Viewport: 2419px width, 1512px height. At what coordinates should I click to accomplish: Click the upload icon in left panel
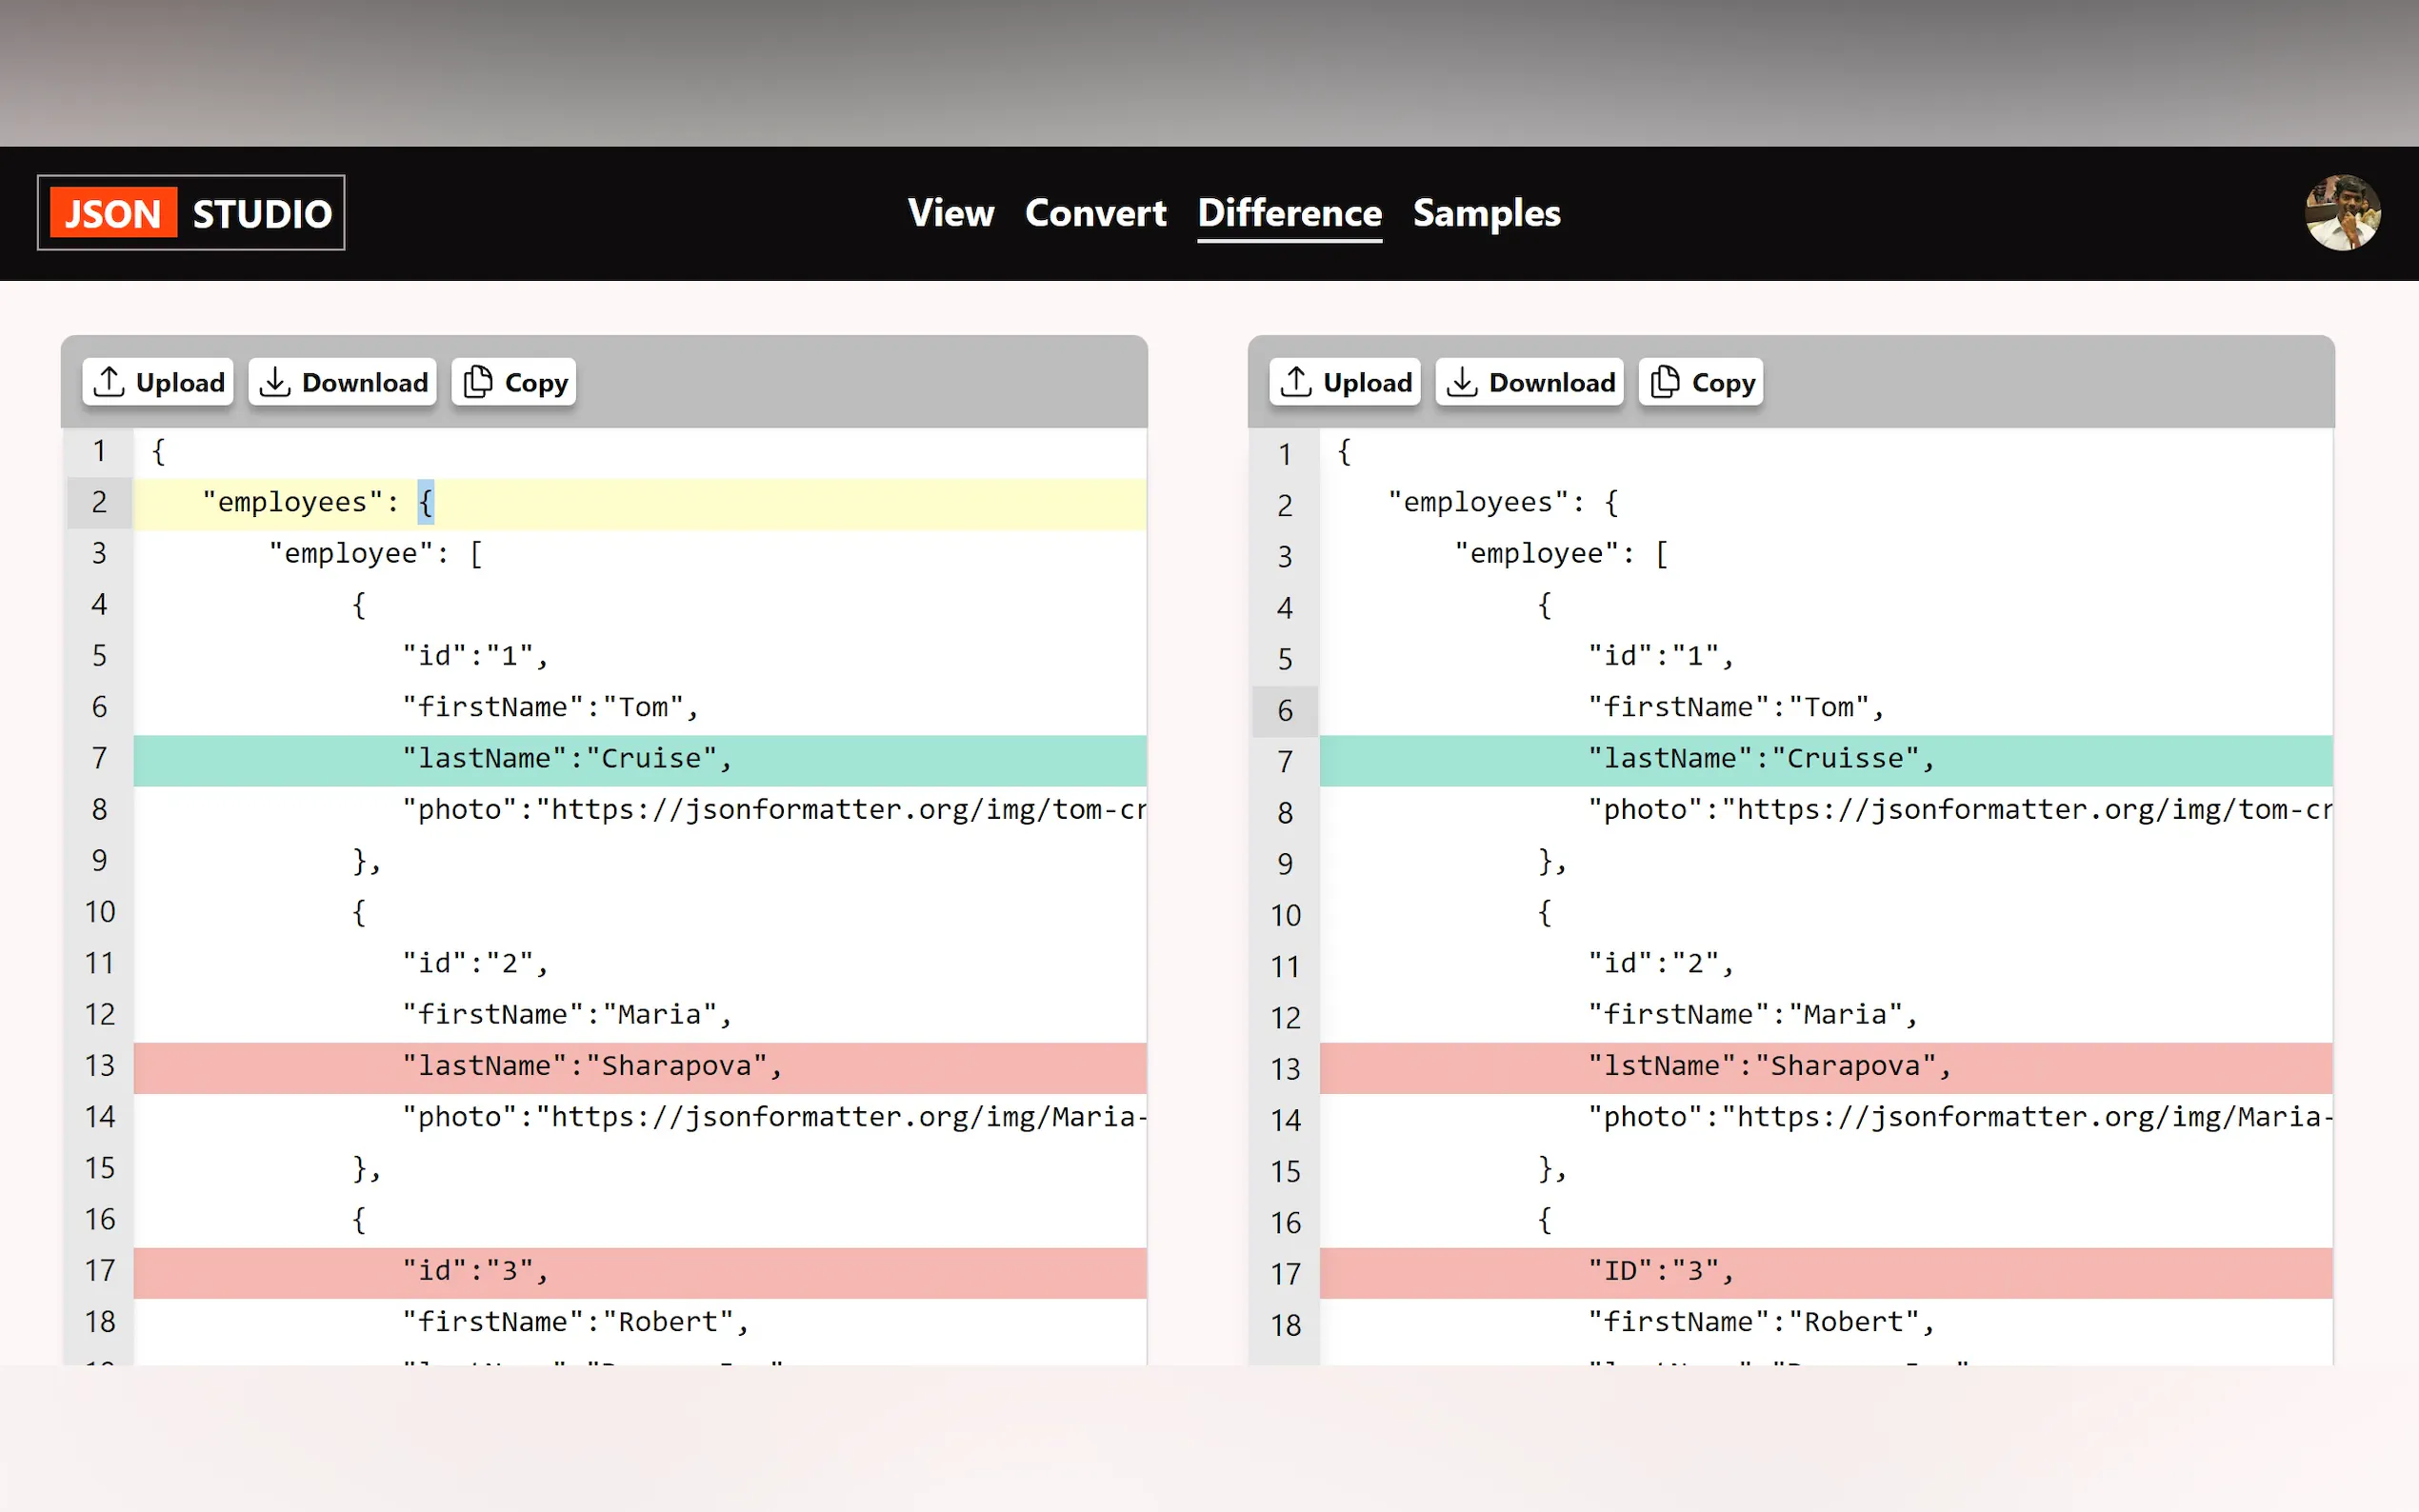(109, 382)
